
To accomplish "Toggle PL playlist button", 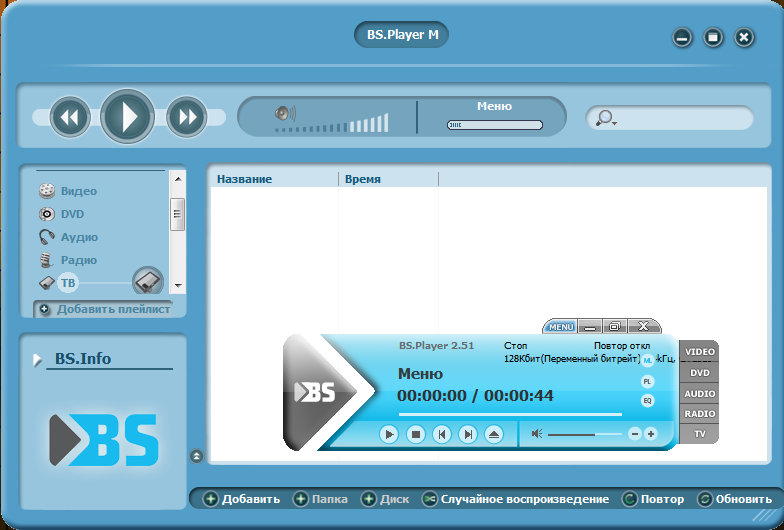I will (648, 382).
